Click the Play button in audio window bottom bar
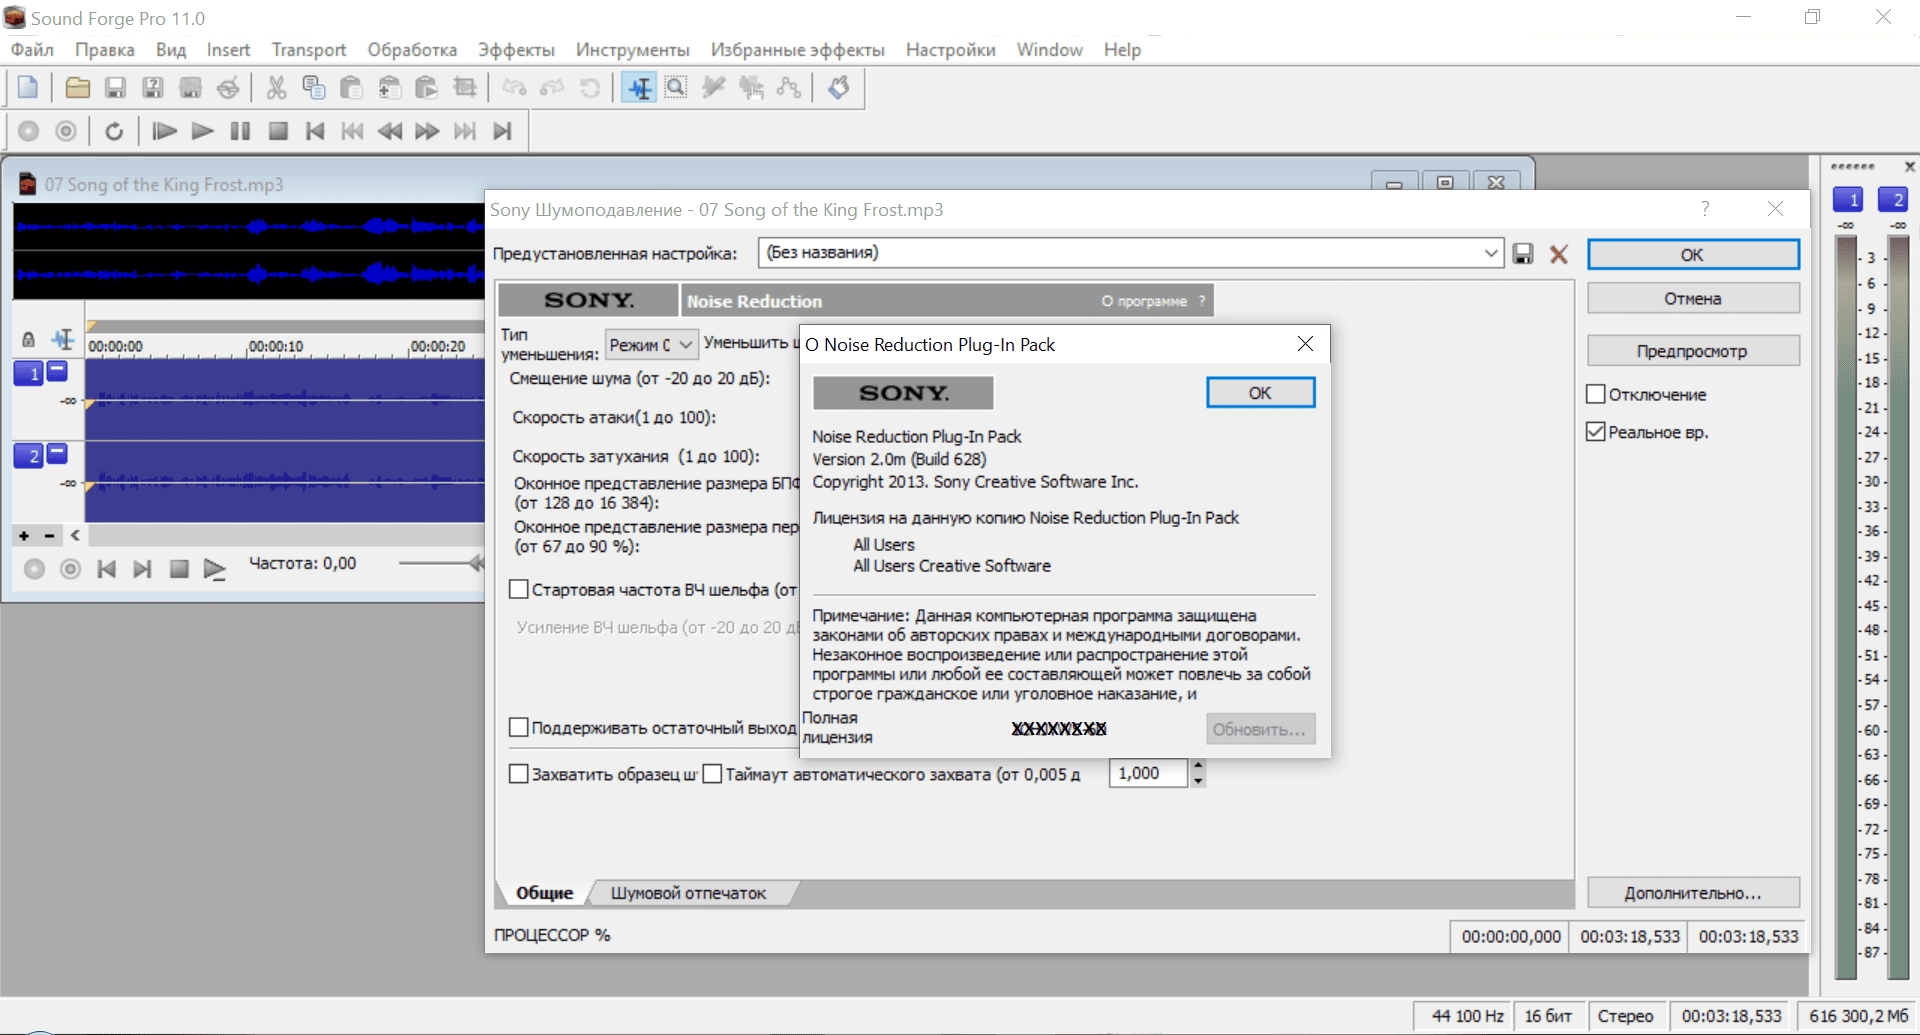The height and width of the screenshot is (1035, 1920). pyautogui.click(x=214, y=569)
